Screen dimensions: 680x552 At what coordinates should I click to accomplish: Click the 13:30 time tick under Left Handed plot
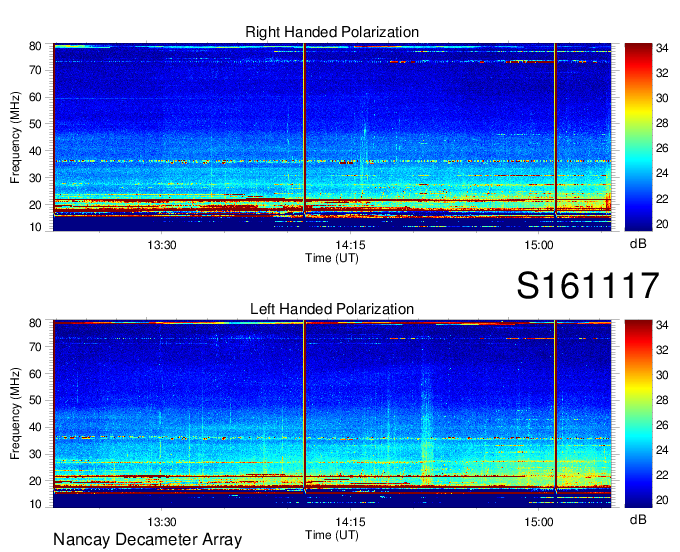point(162,522)
